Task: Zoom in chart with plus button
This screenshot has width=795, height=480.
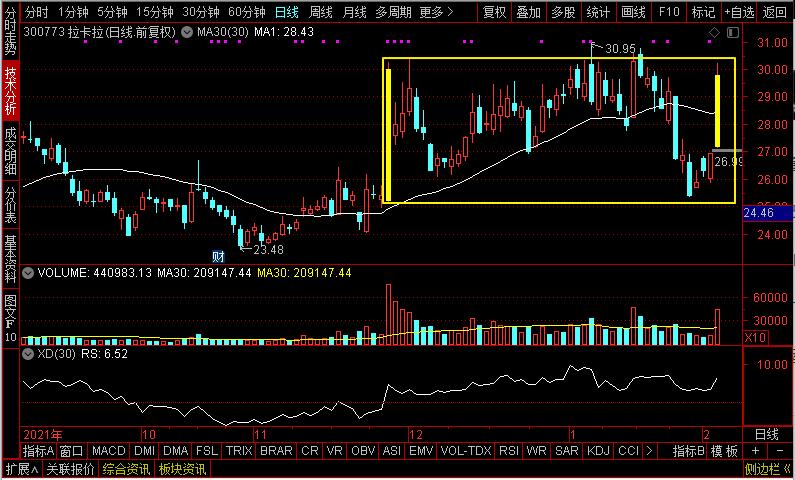Action: [x=755, y=451]
